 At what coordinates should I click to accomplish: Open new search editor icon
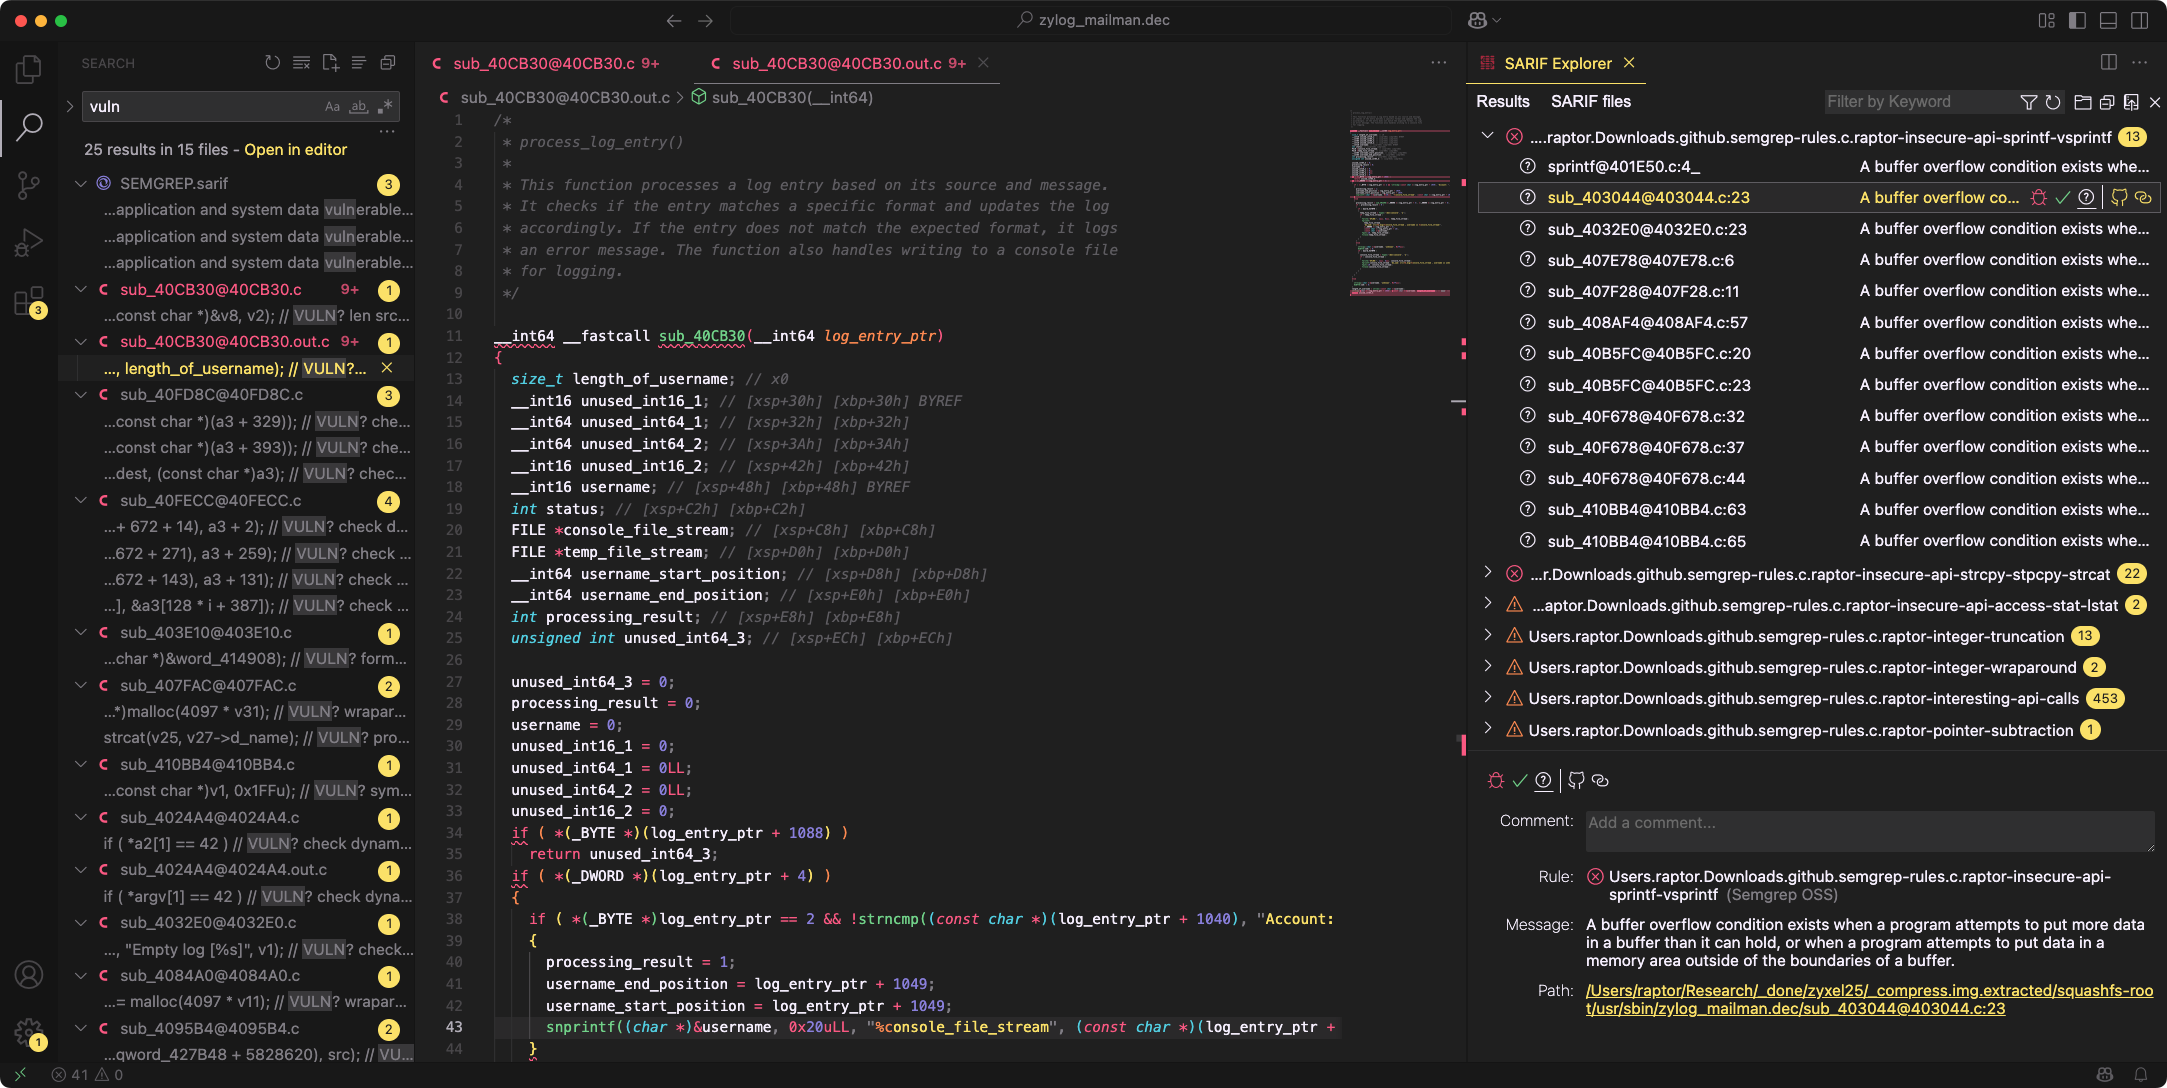(x=330, y=63)
